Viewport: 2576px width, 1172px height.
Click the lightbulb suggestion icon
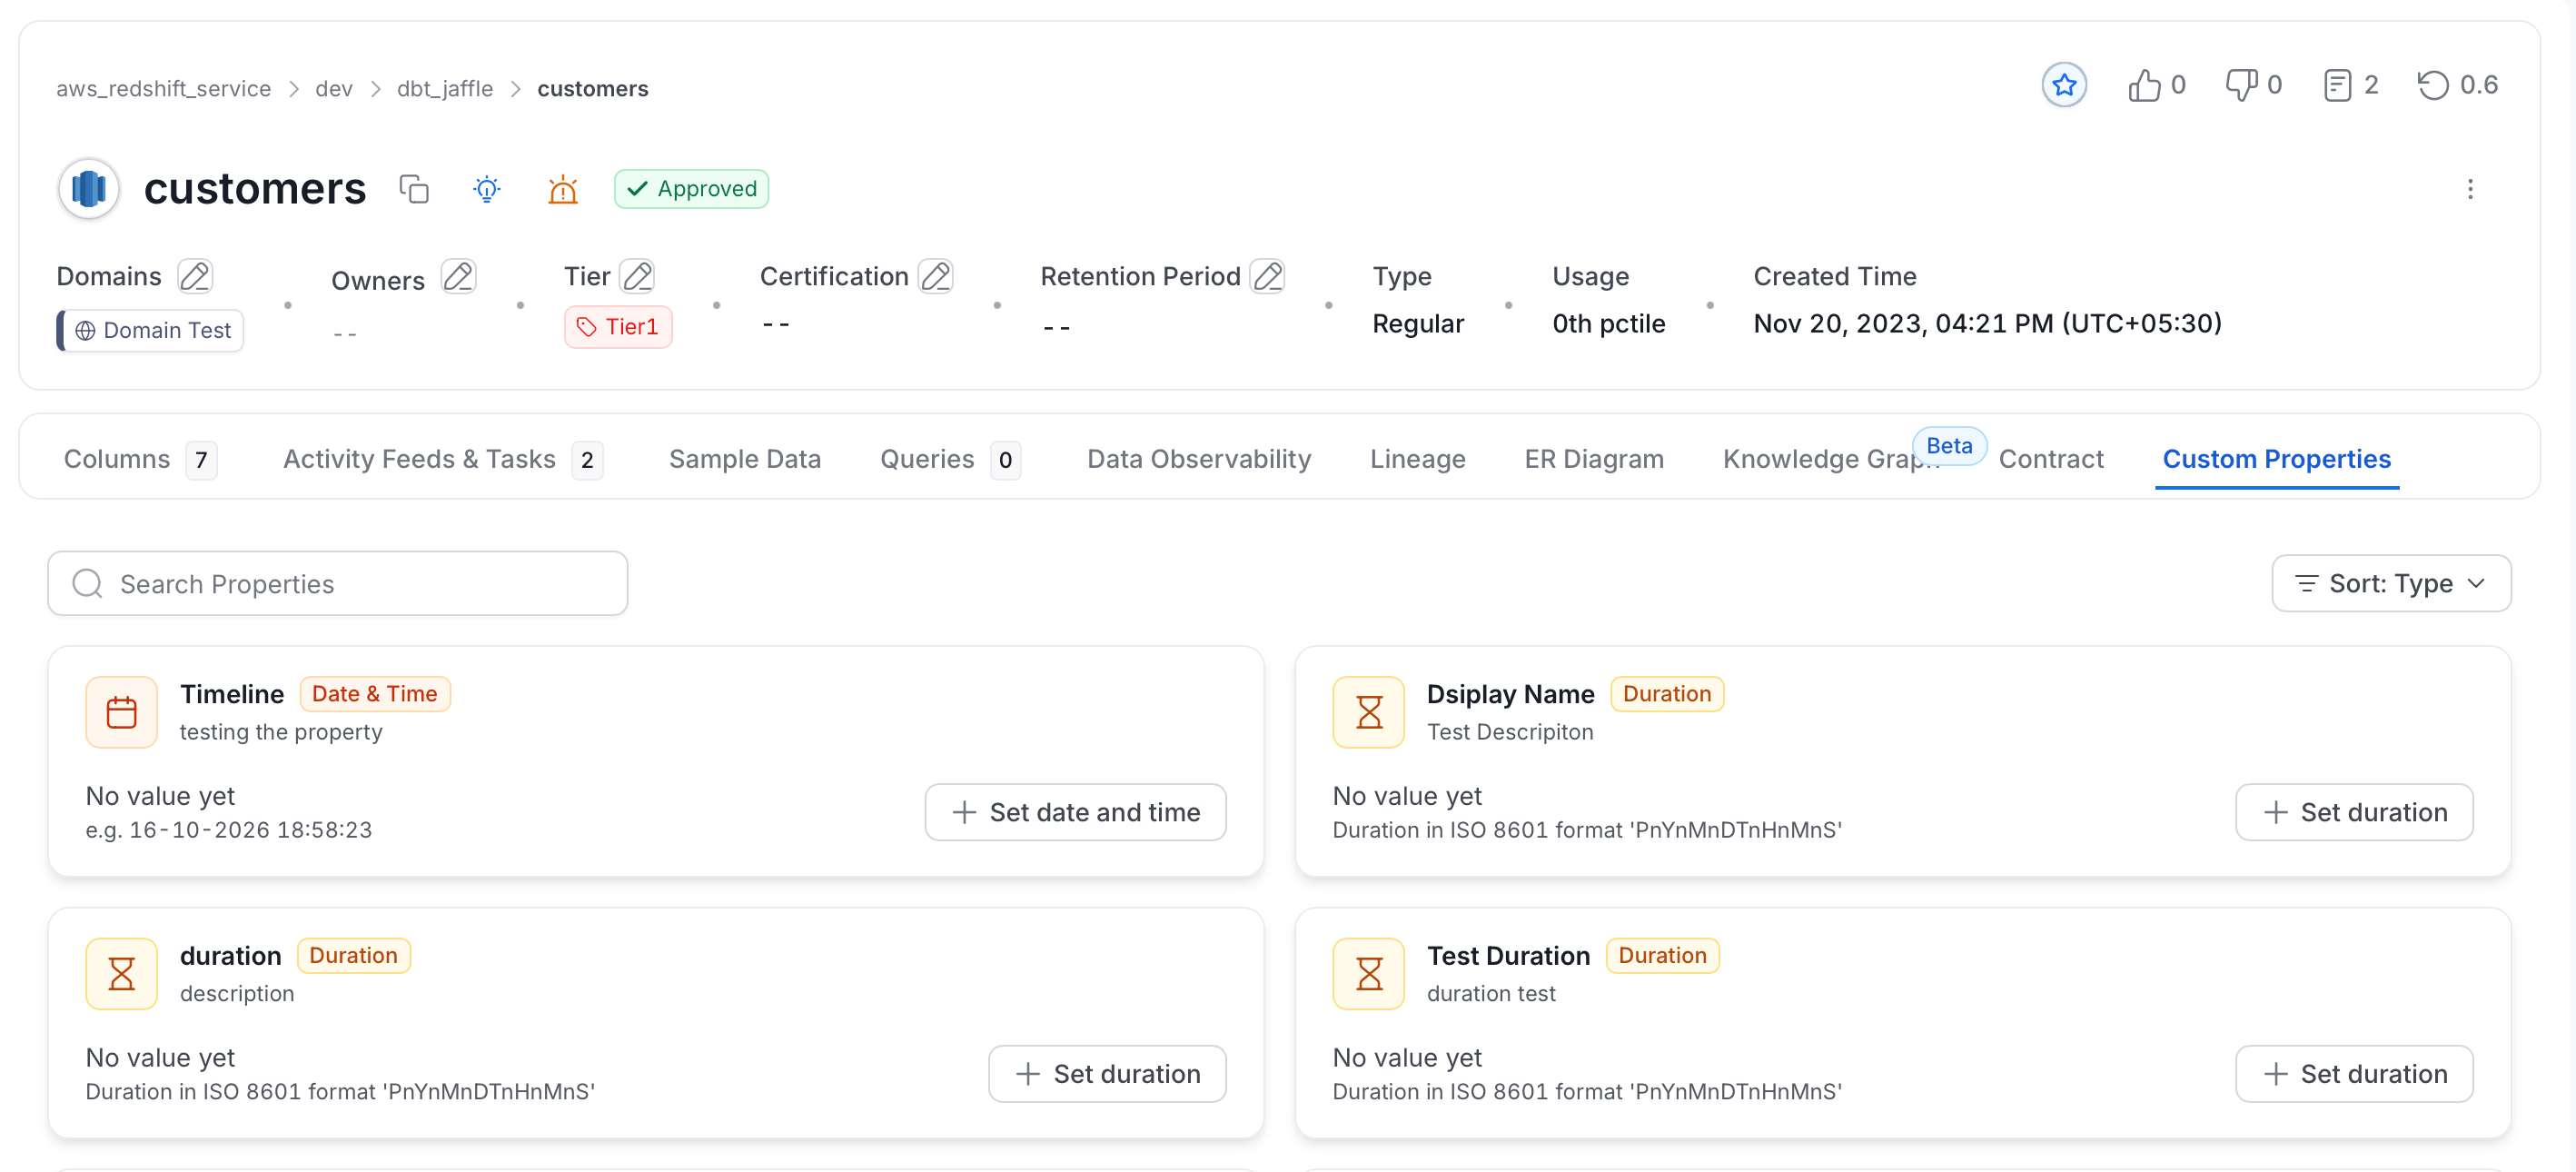click(487, 188)
